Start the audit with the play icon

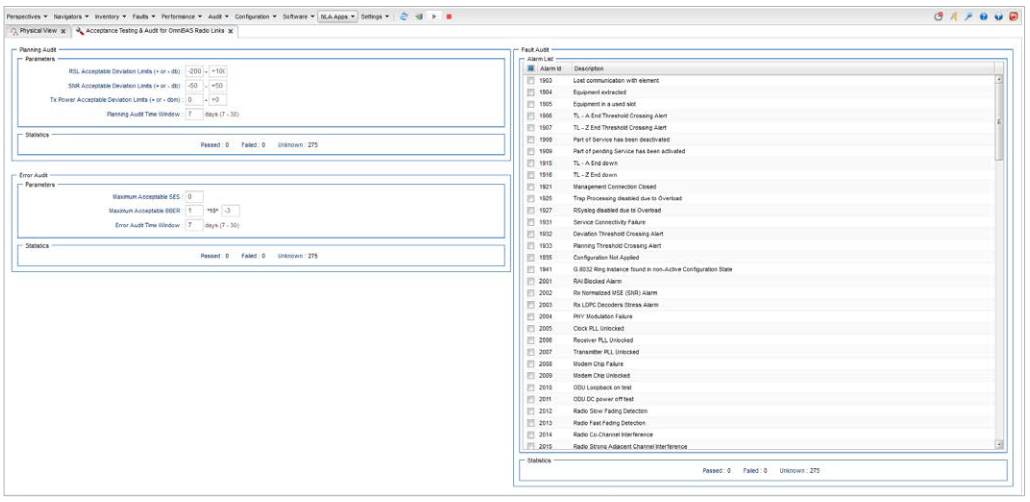434,16
